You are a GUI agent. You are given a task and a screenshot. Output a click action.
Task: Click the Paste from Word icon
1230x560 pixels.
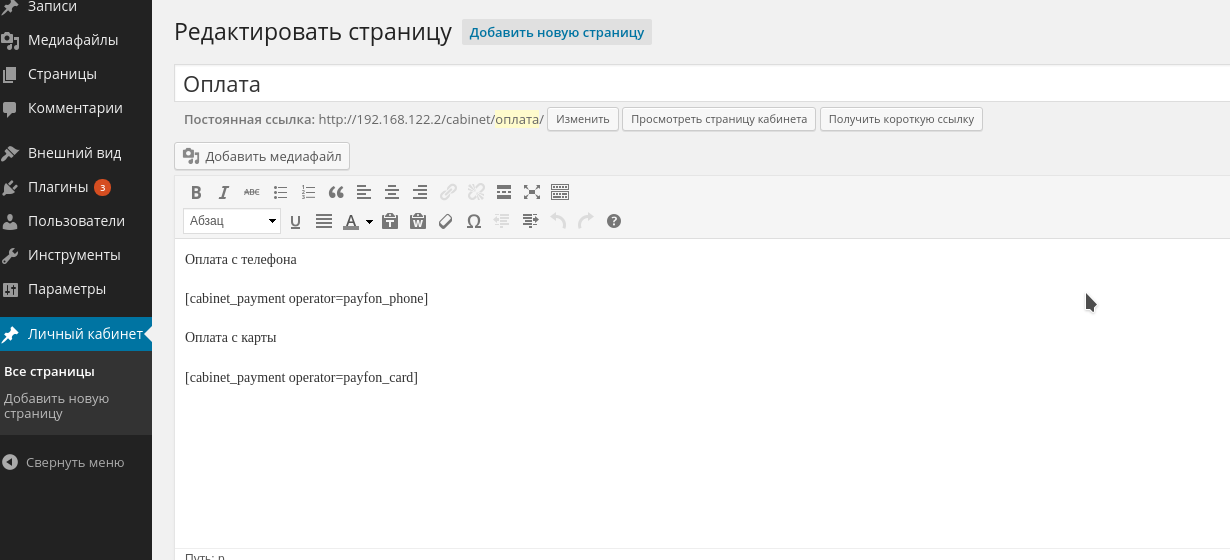tap(418, 221)
